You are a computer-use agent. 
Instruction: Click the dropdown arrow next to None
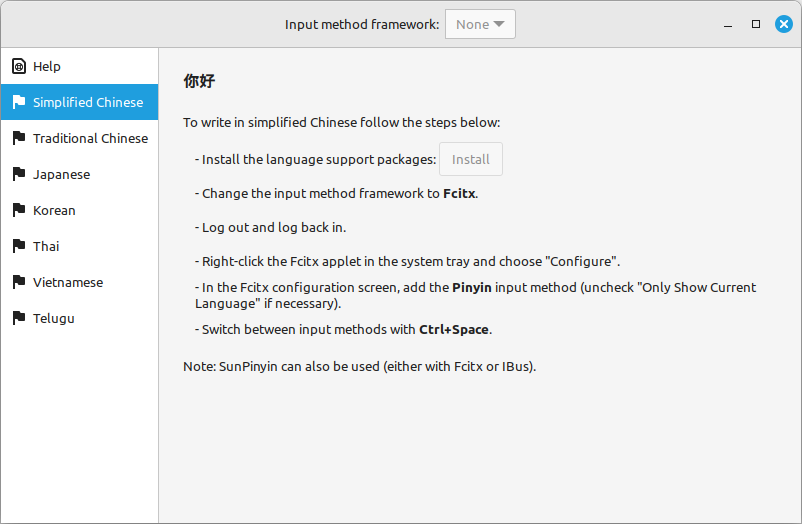click(x=499, y=24)
